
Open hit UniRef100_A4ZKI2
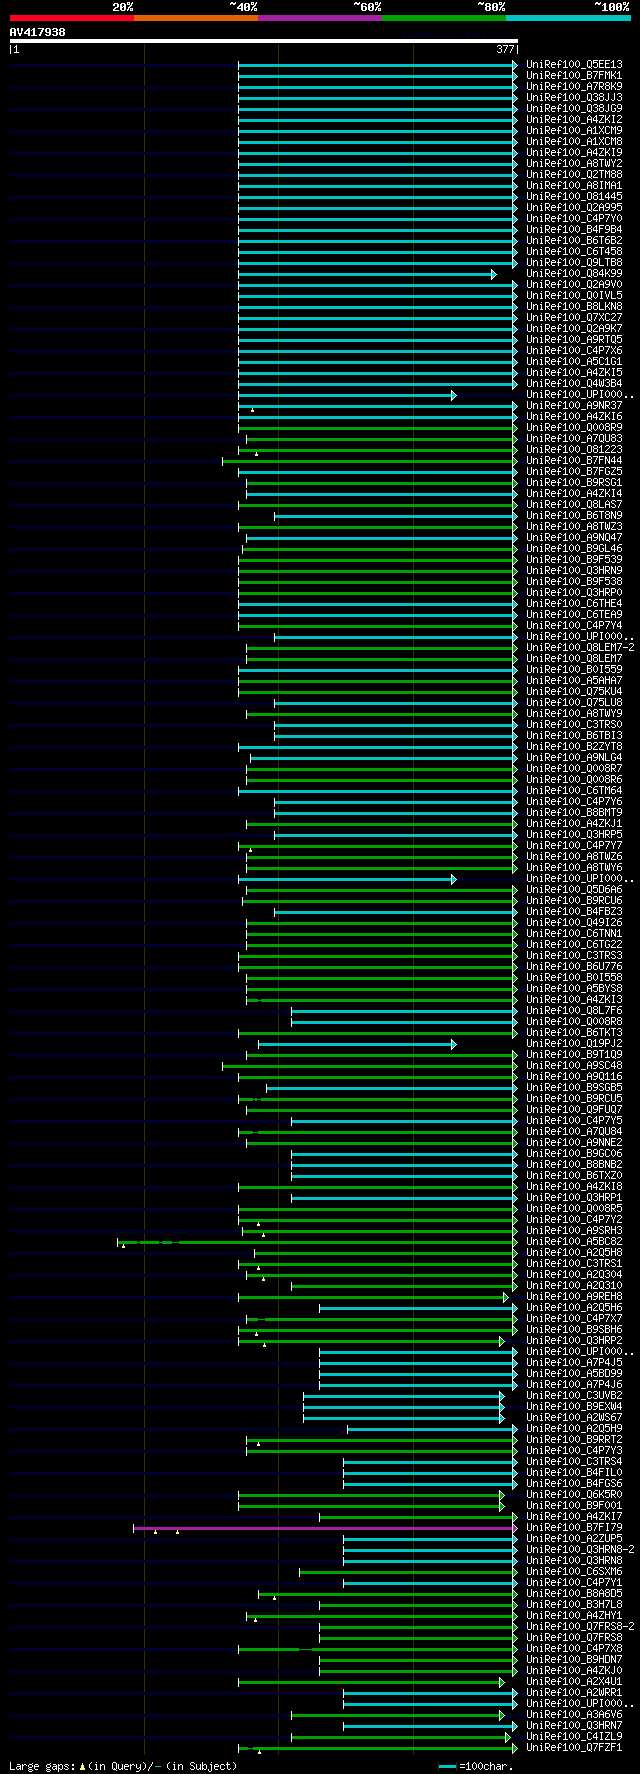click(574, 119)
